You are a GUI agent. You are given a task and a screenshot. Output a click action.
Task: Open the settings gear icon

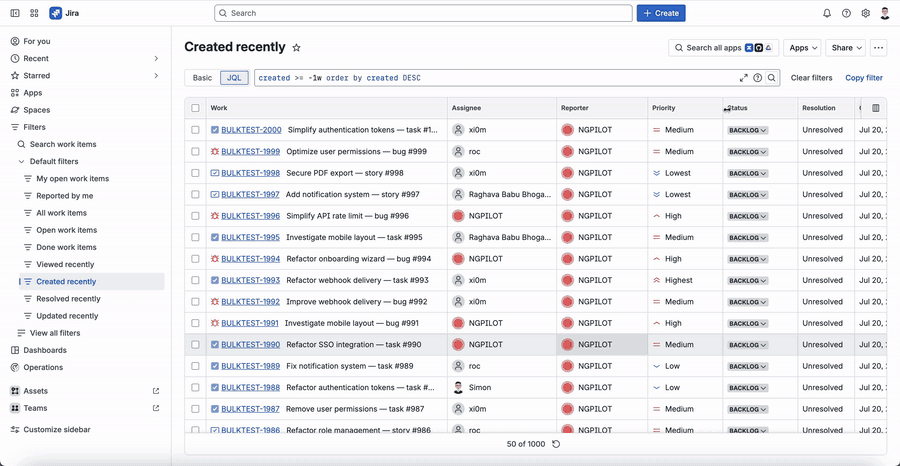[x=866, y=13]
